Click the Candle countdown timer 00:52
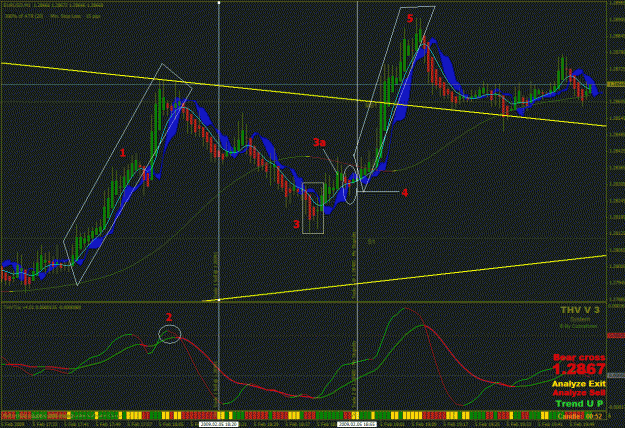This screenshot has width=625, height=428. 580,416
